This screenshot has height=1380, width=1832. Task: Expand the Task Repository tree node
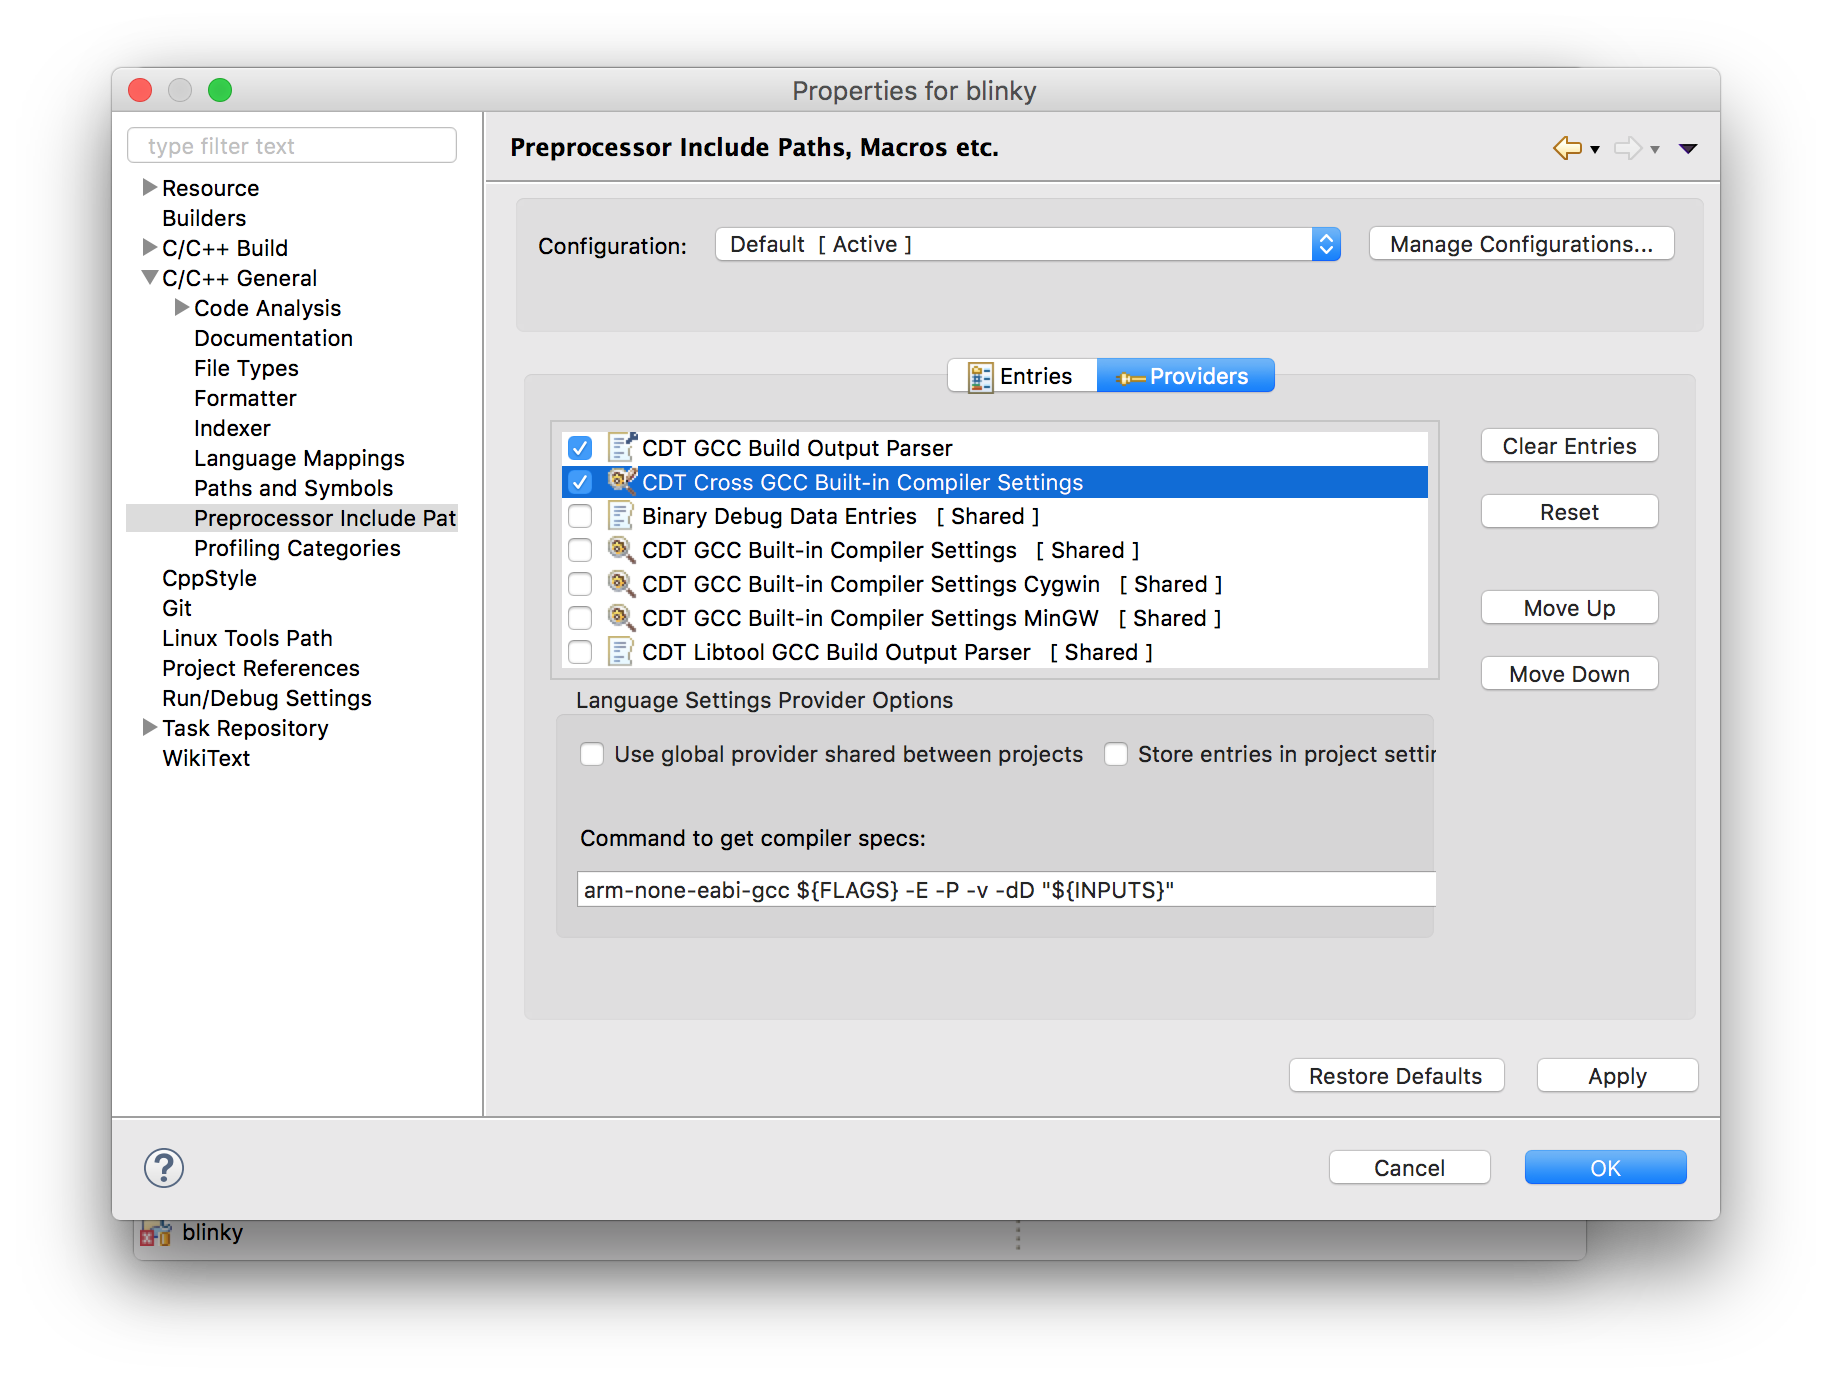coord(149,727)
